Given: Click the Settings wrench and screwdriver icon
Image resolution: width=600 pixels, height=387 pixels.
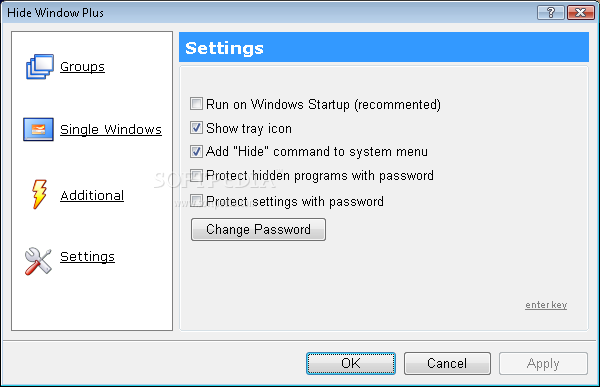Looking at the screenshot, I should tap(38, 261).
